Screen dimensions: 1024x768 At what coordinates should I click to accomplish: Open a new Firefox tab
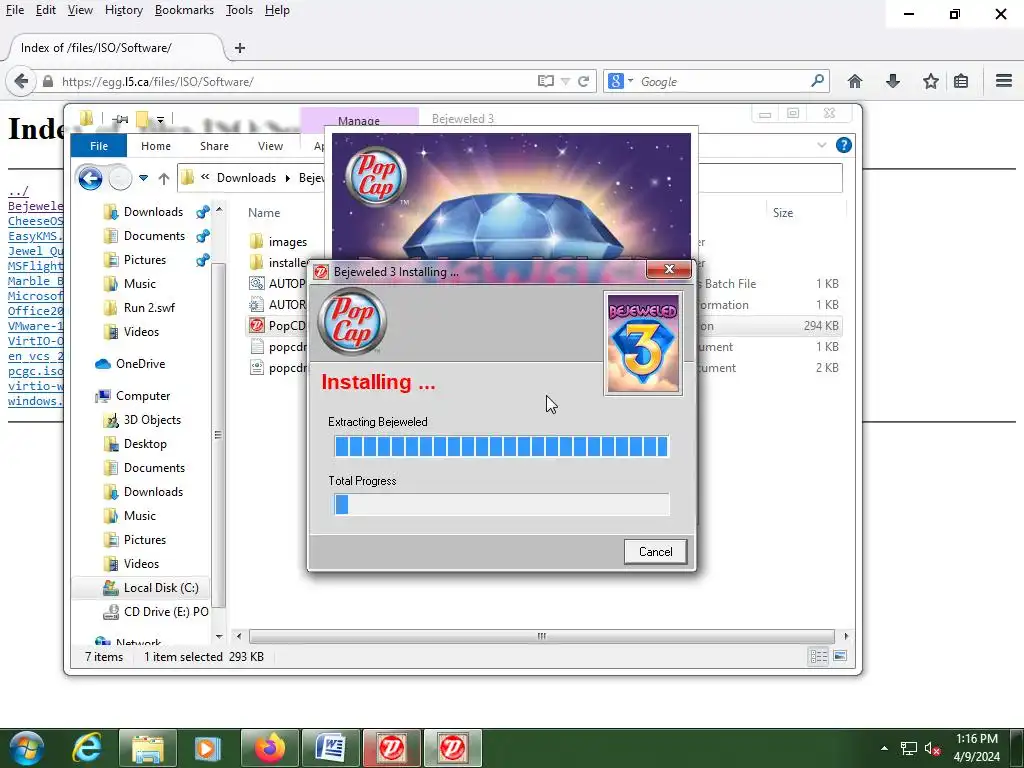tap(240, 48)
